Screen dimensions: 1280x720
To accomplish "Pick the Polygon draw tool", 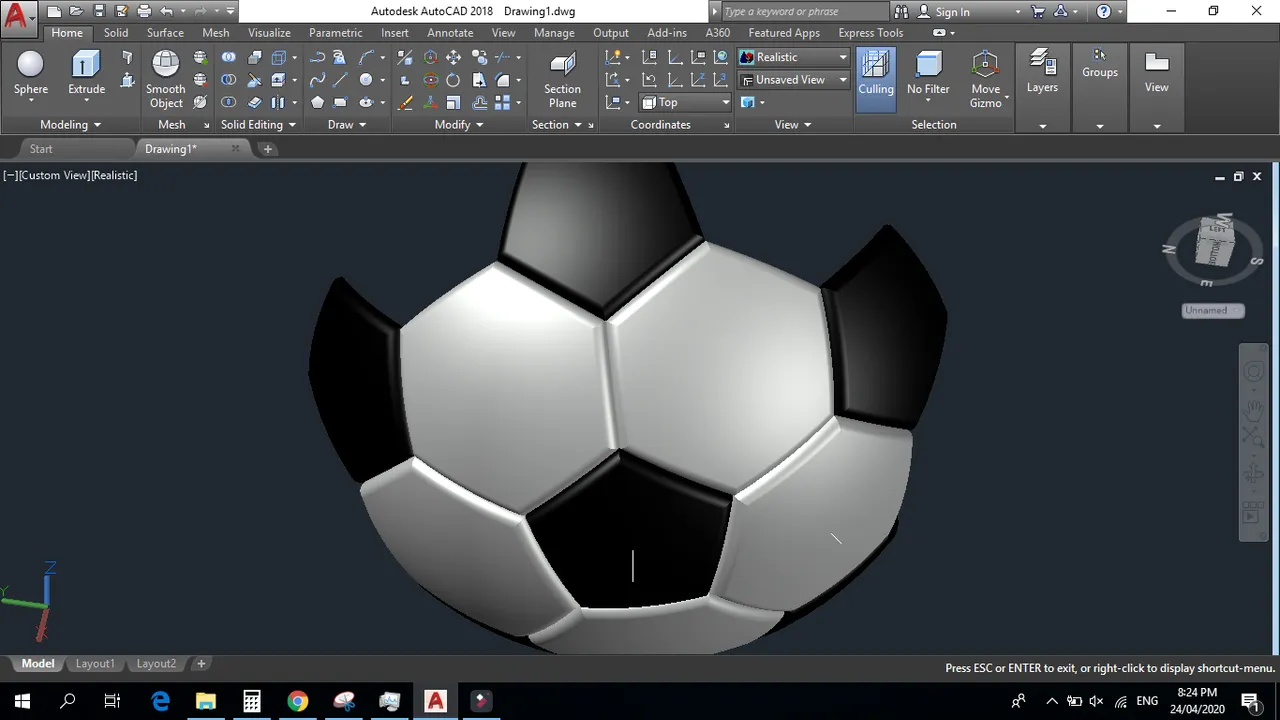I will pos(317,102).
